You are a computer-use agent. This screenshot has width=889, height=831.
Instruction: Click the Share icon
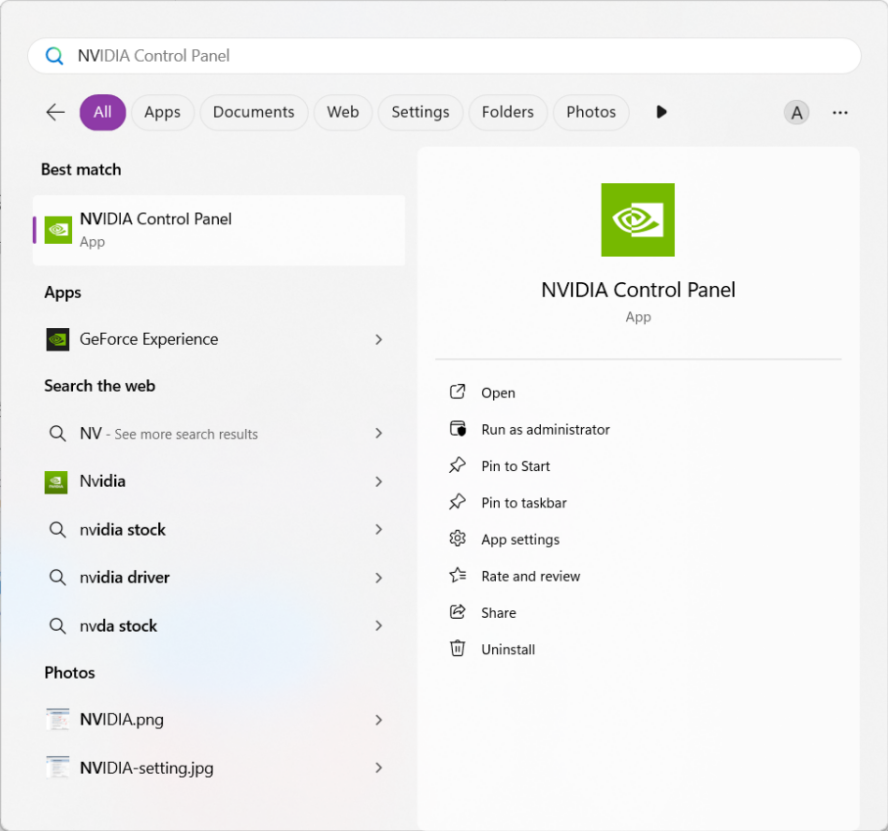point(458,612)
